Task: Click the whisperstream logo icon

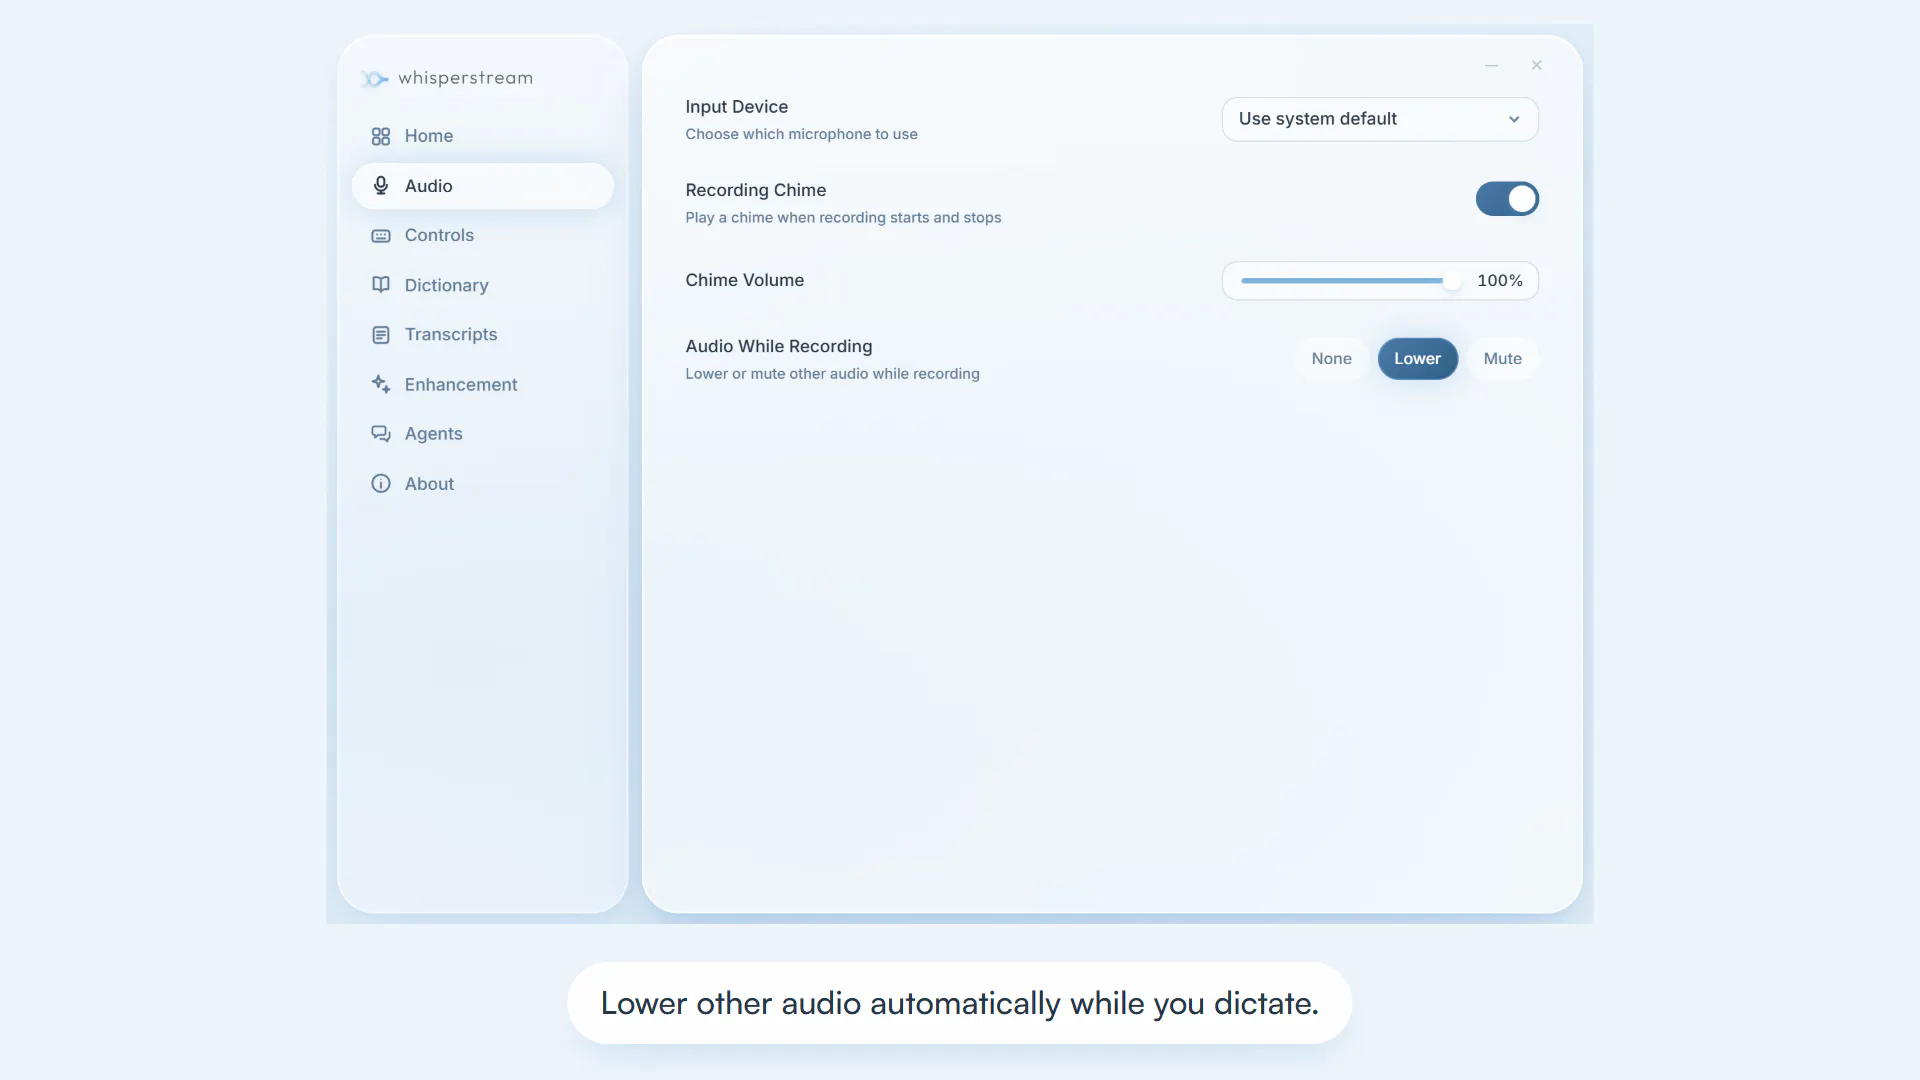Action: (374, 78)
